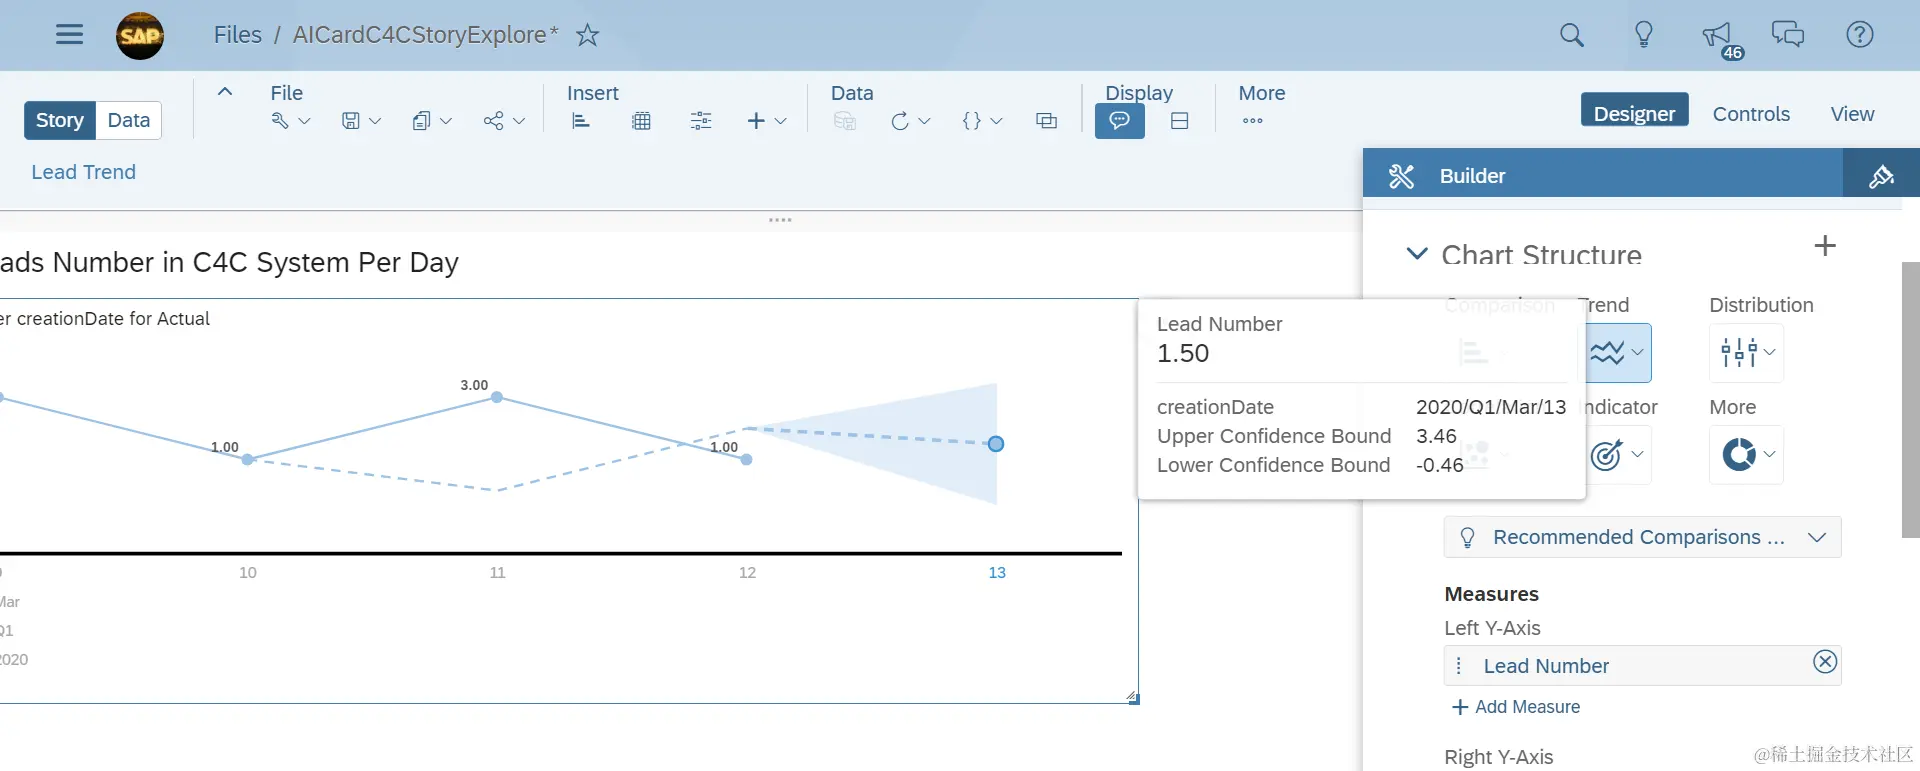Open the help question mark
Image resolution: width=1920 pixels, height=771 pixels.
click(1860, 35)
